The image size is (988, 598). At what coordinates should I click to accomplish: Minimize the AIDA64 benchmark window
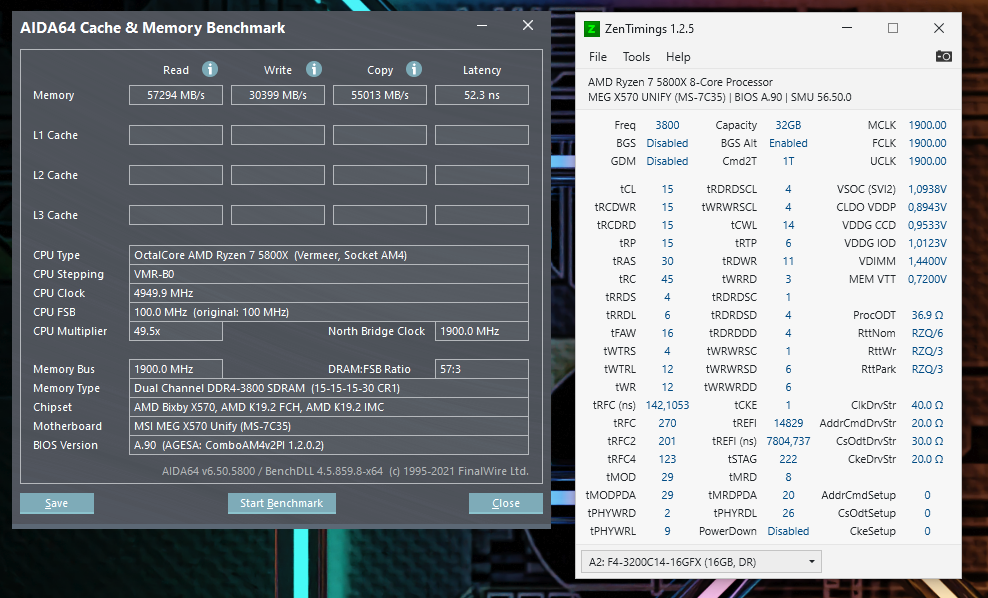[x=482, y=26]
